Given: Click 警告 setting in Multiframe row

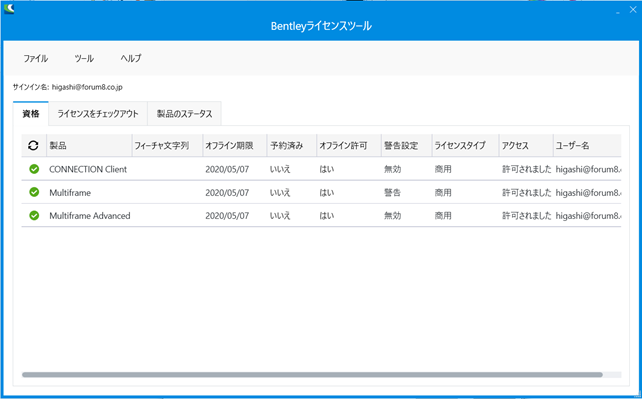Looking at the screenshot, I should [x=392, y=192].
